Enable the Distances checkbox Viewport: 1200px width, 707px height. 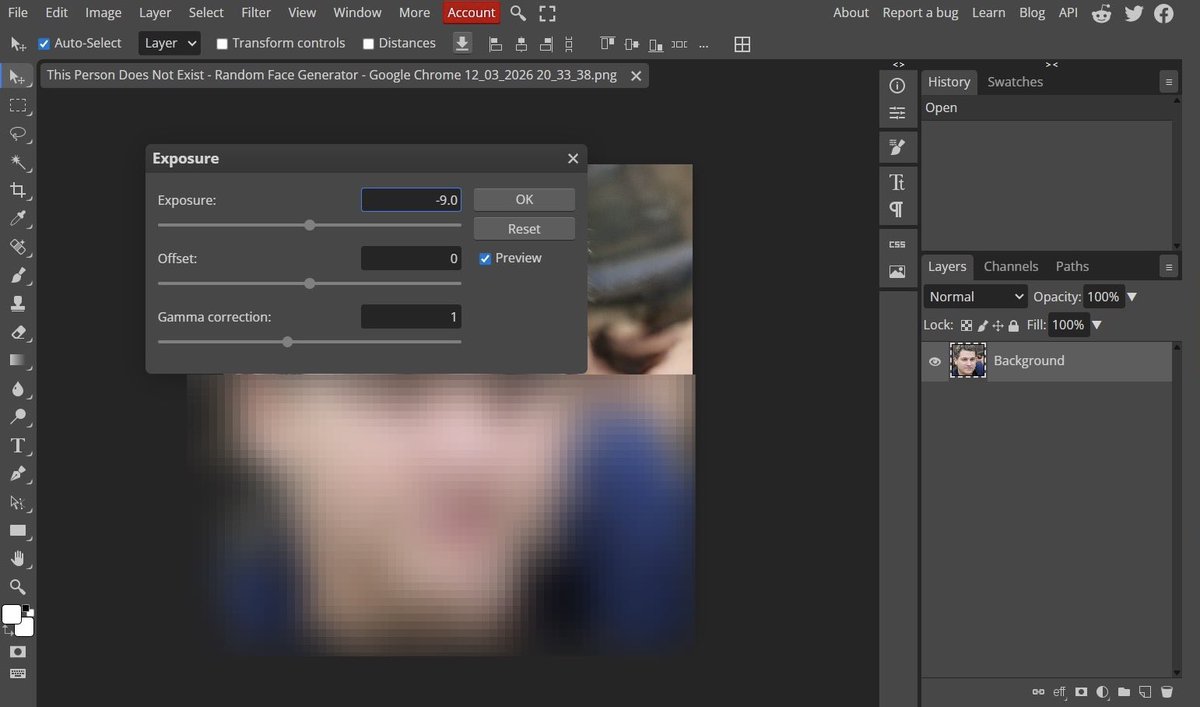[368, 44]
